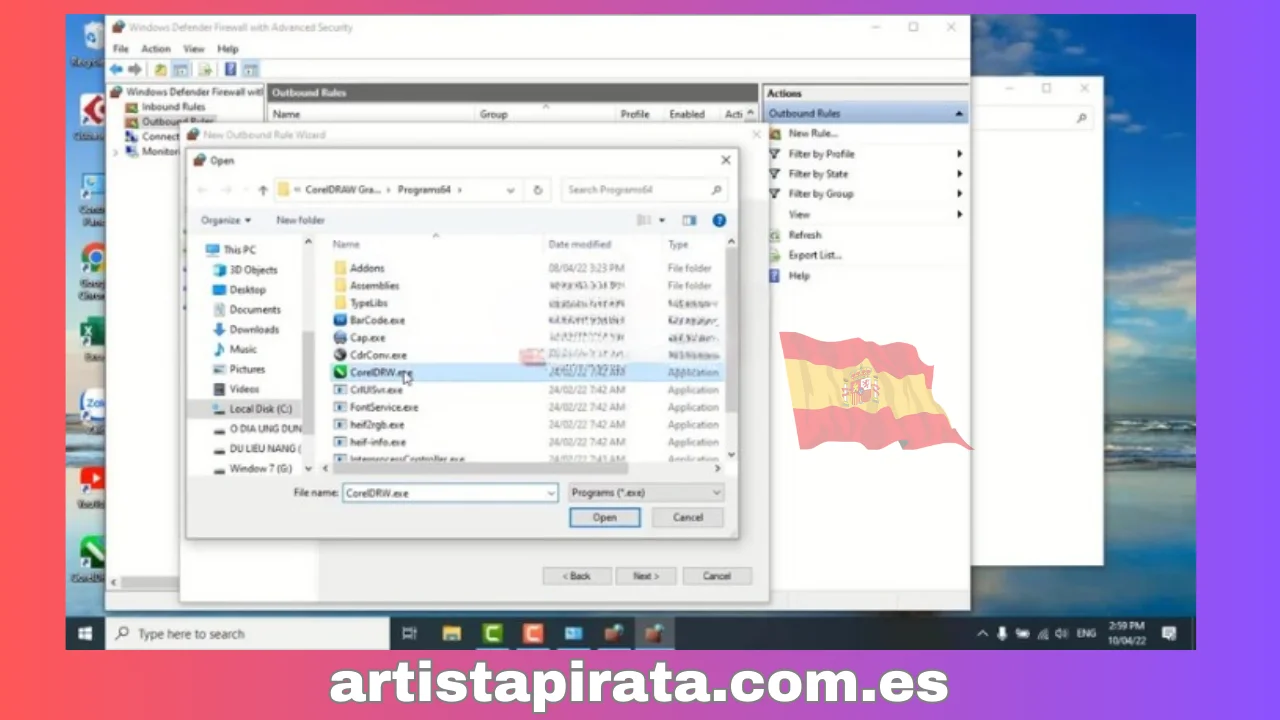The height and width of the screenshot is (720, 1280).
Task: Open the File menu in Firewall window
Action: [x=121, y=49]
